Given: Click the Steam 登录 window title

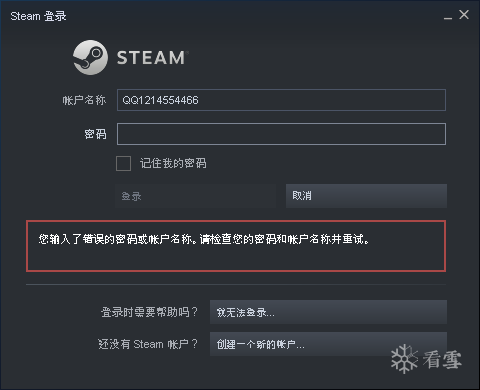Looking at the screenshot, I should click(38, 16).
